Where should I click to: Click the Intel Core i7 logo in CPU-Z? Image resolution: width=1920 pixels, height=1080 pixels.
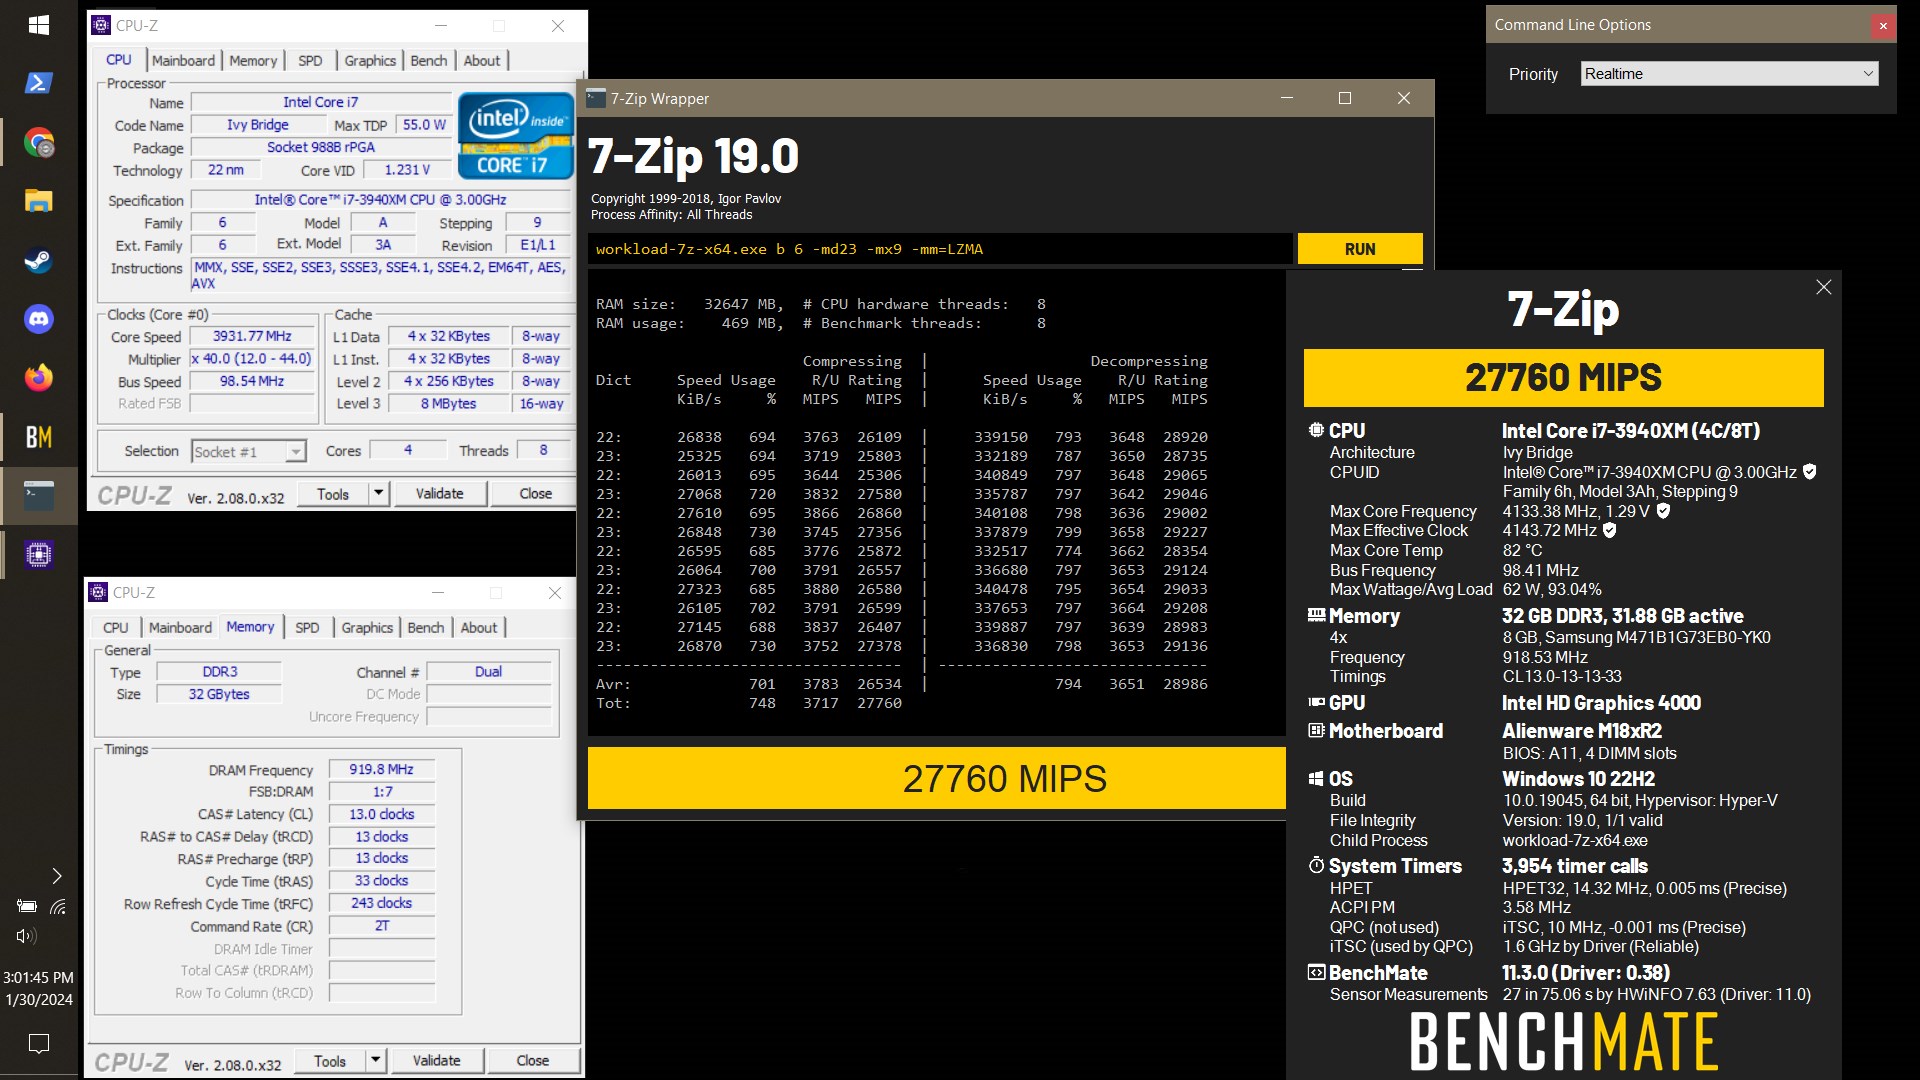pos(515,136)
